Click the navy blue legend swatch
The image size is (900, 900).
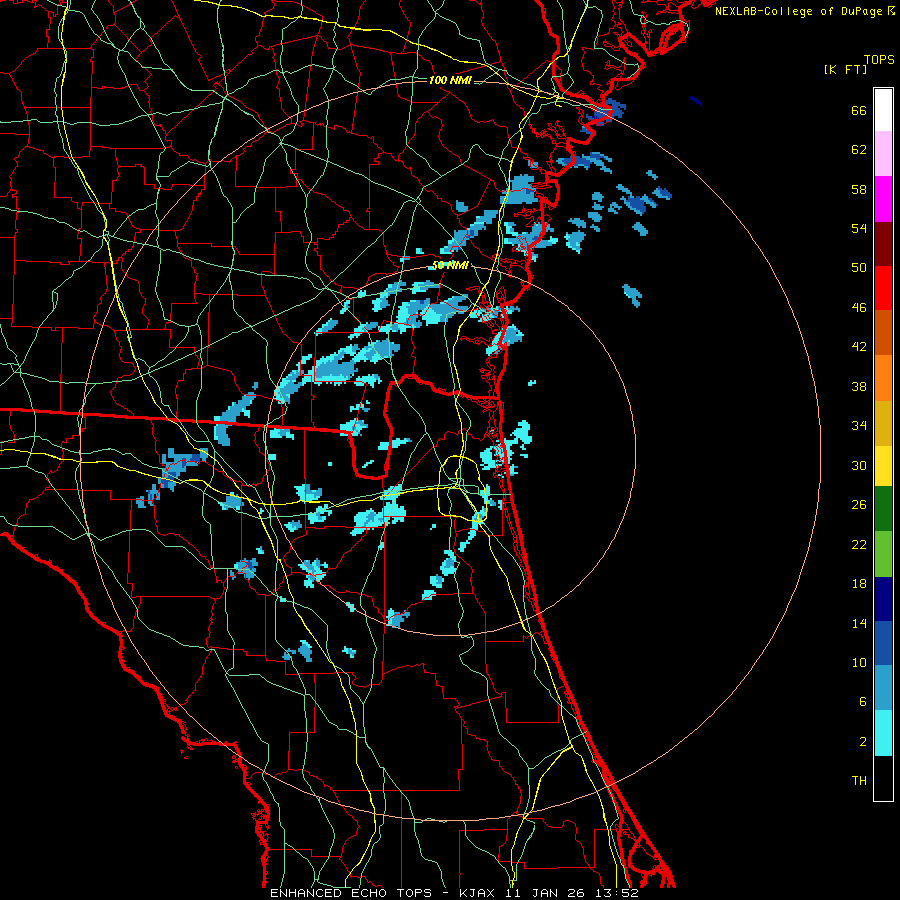(883, 599)
